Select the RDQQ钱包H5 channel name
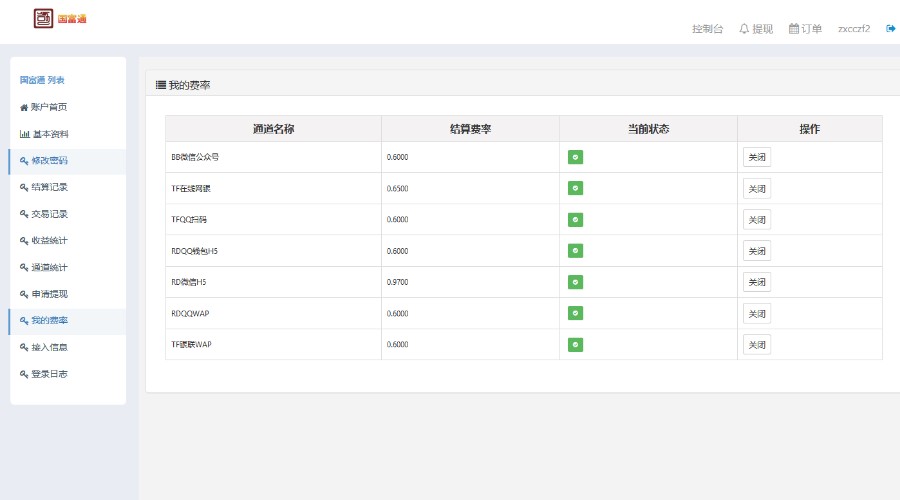 tap(194, 251)
